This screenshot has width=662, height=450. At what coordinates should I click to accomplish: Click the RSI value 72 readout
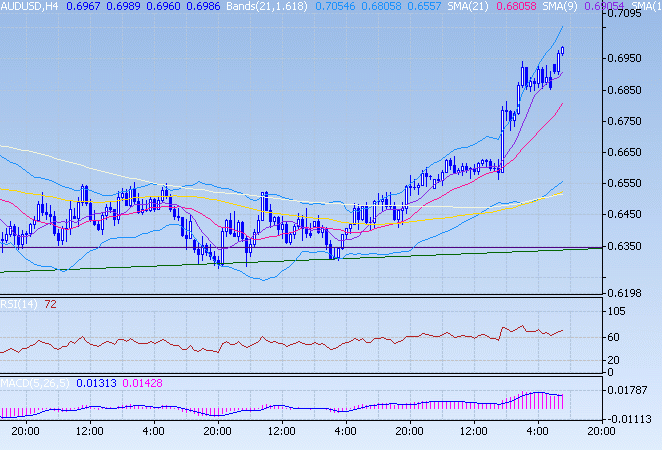[x=49, y=303]
